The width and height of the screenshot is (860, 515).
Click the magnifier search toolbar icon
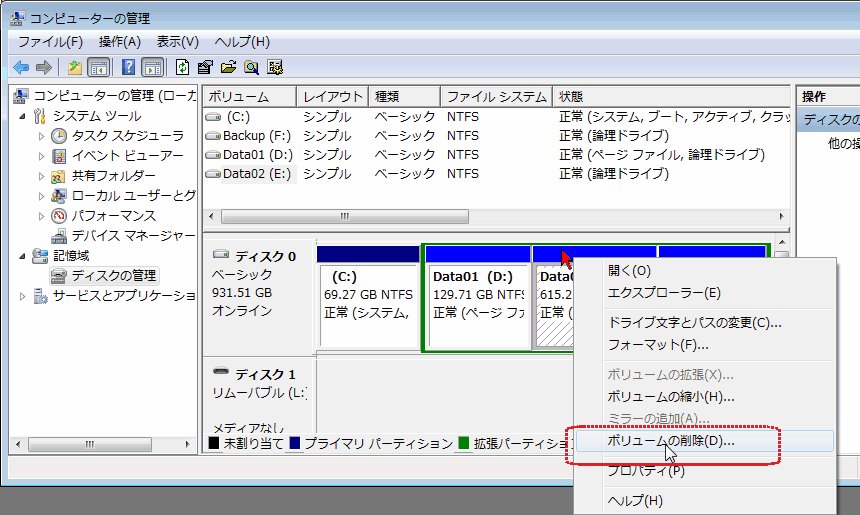[251, 68]
